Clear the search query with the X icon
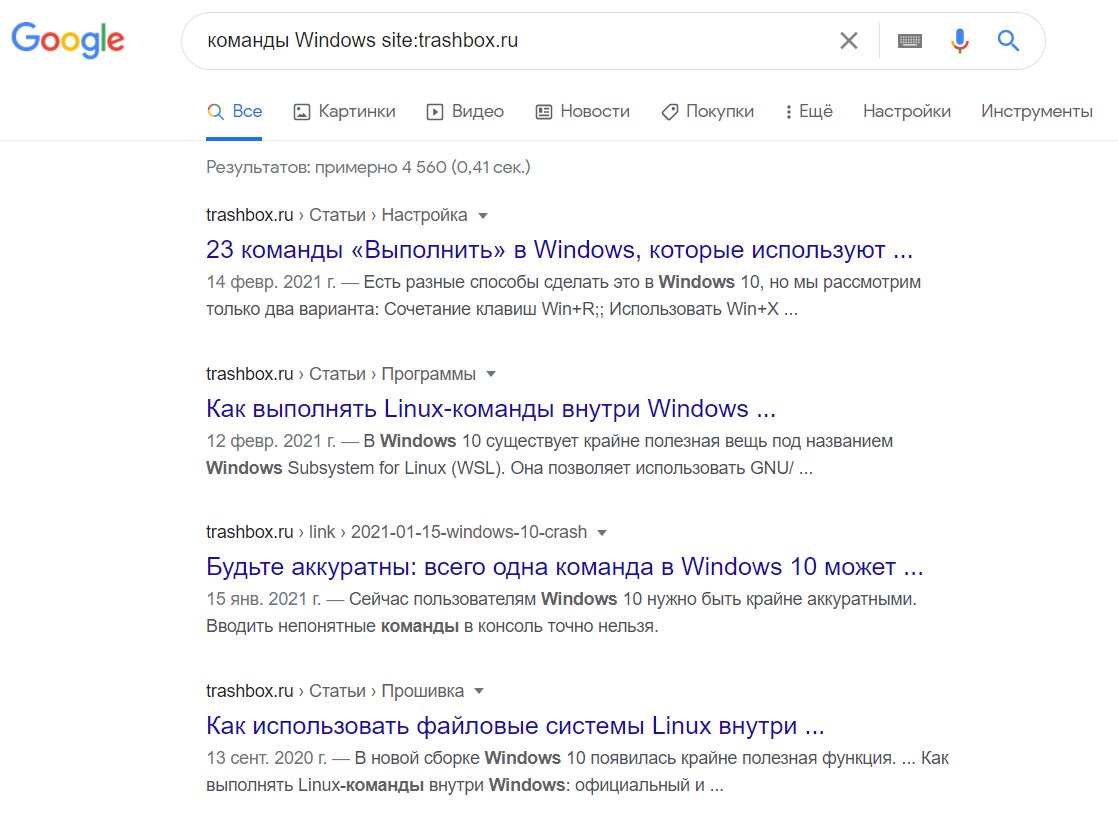The width and height of the screenshot is (1118, 817). (848, 41)
